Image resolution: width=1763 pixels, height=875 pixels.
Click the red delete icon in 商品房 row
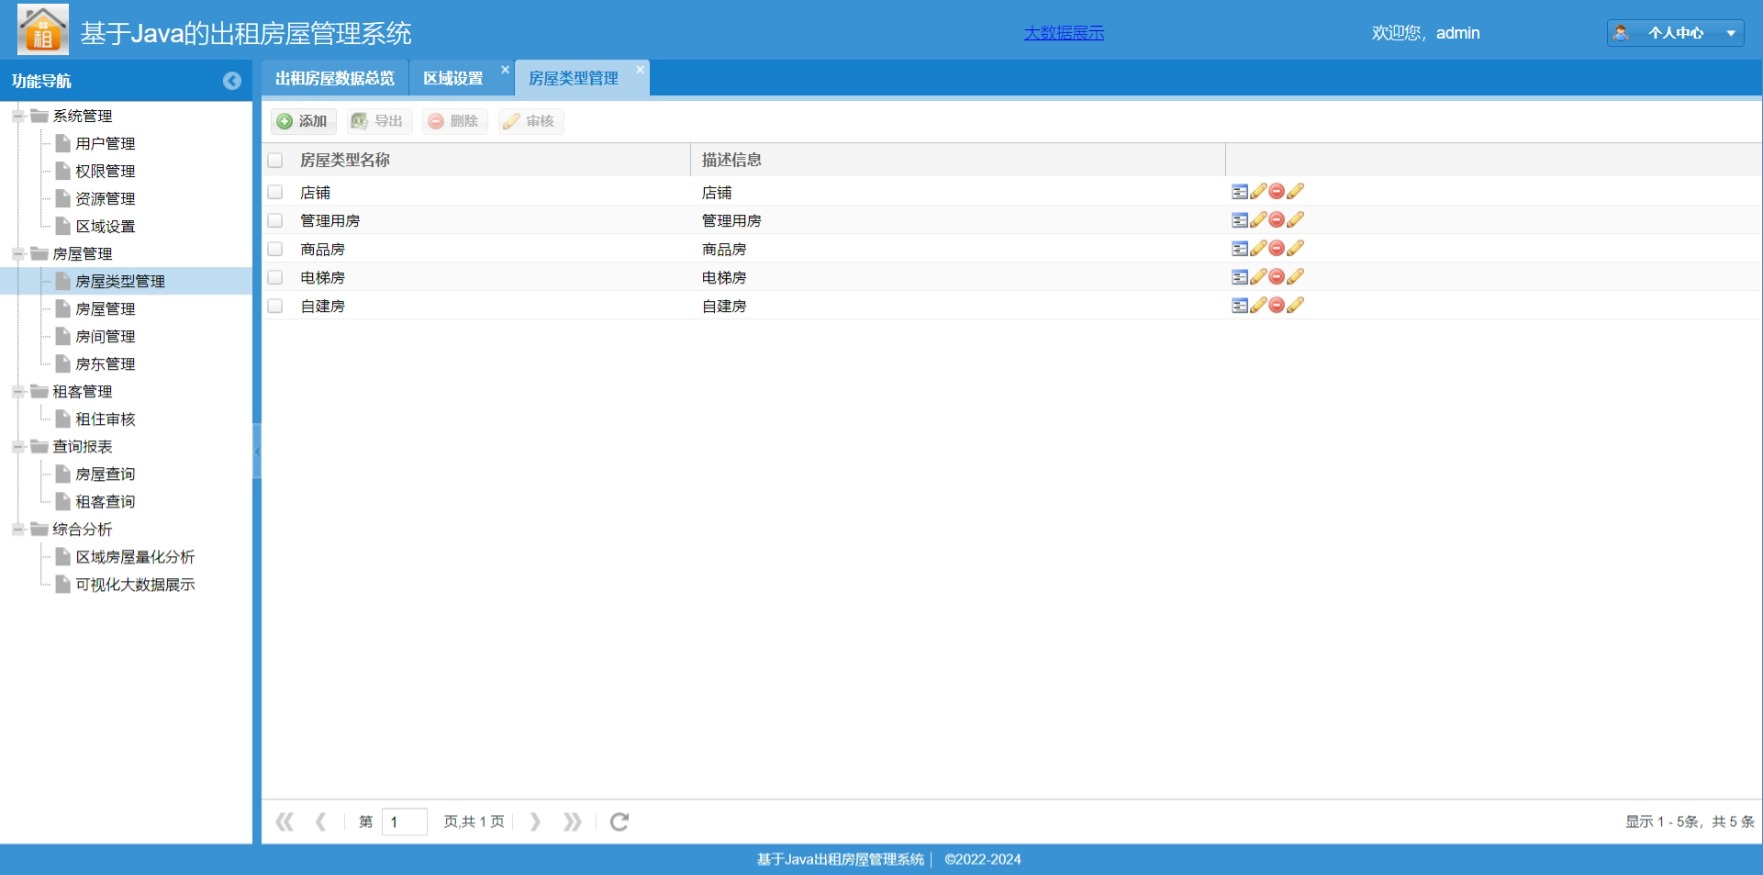point(1276,248)
